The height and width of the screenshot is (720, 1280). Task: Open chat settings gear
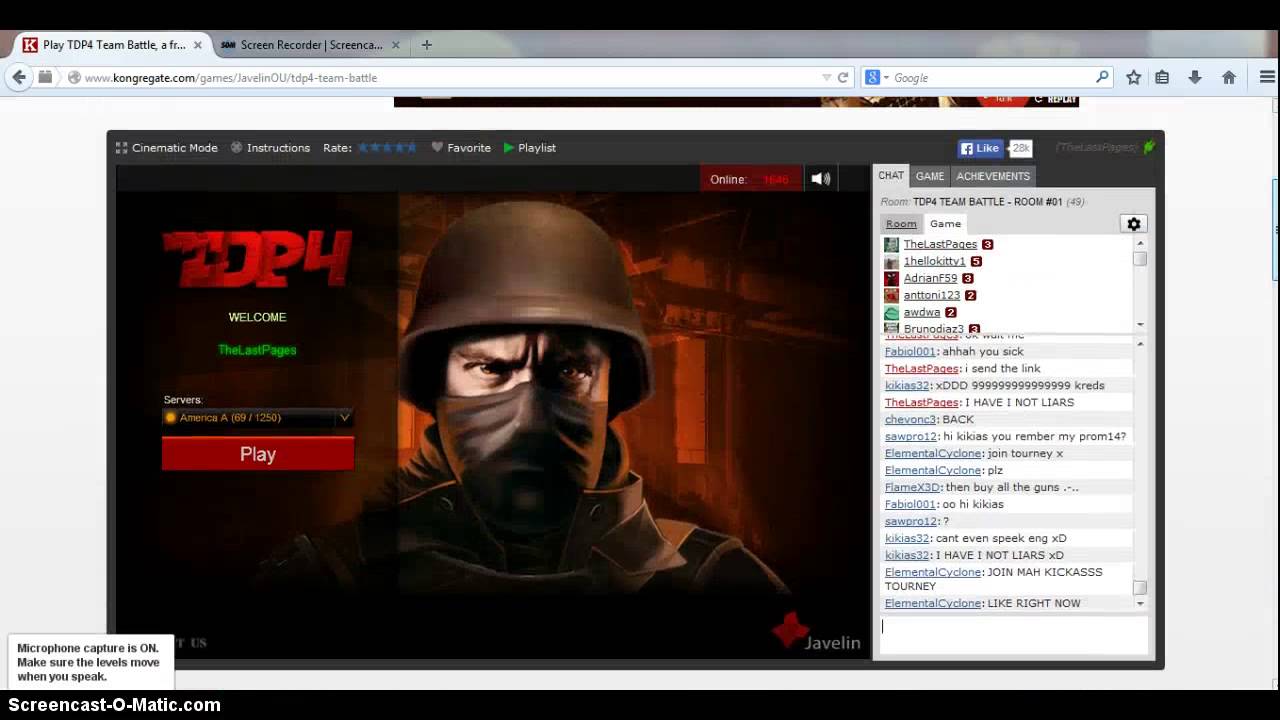pyautogui.click(x=1134, y=224)
